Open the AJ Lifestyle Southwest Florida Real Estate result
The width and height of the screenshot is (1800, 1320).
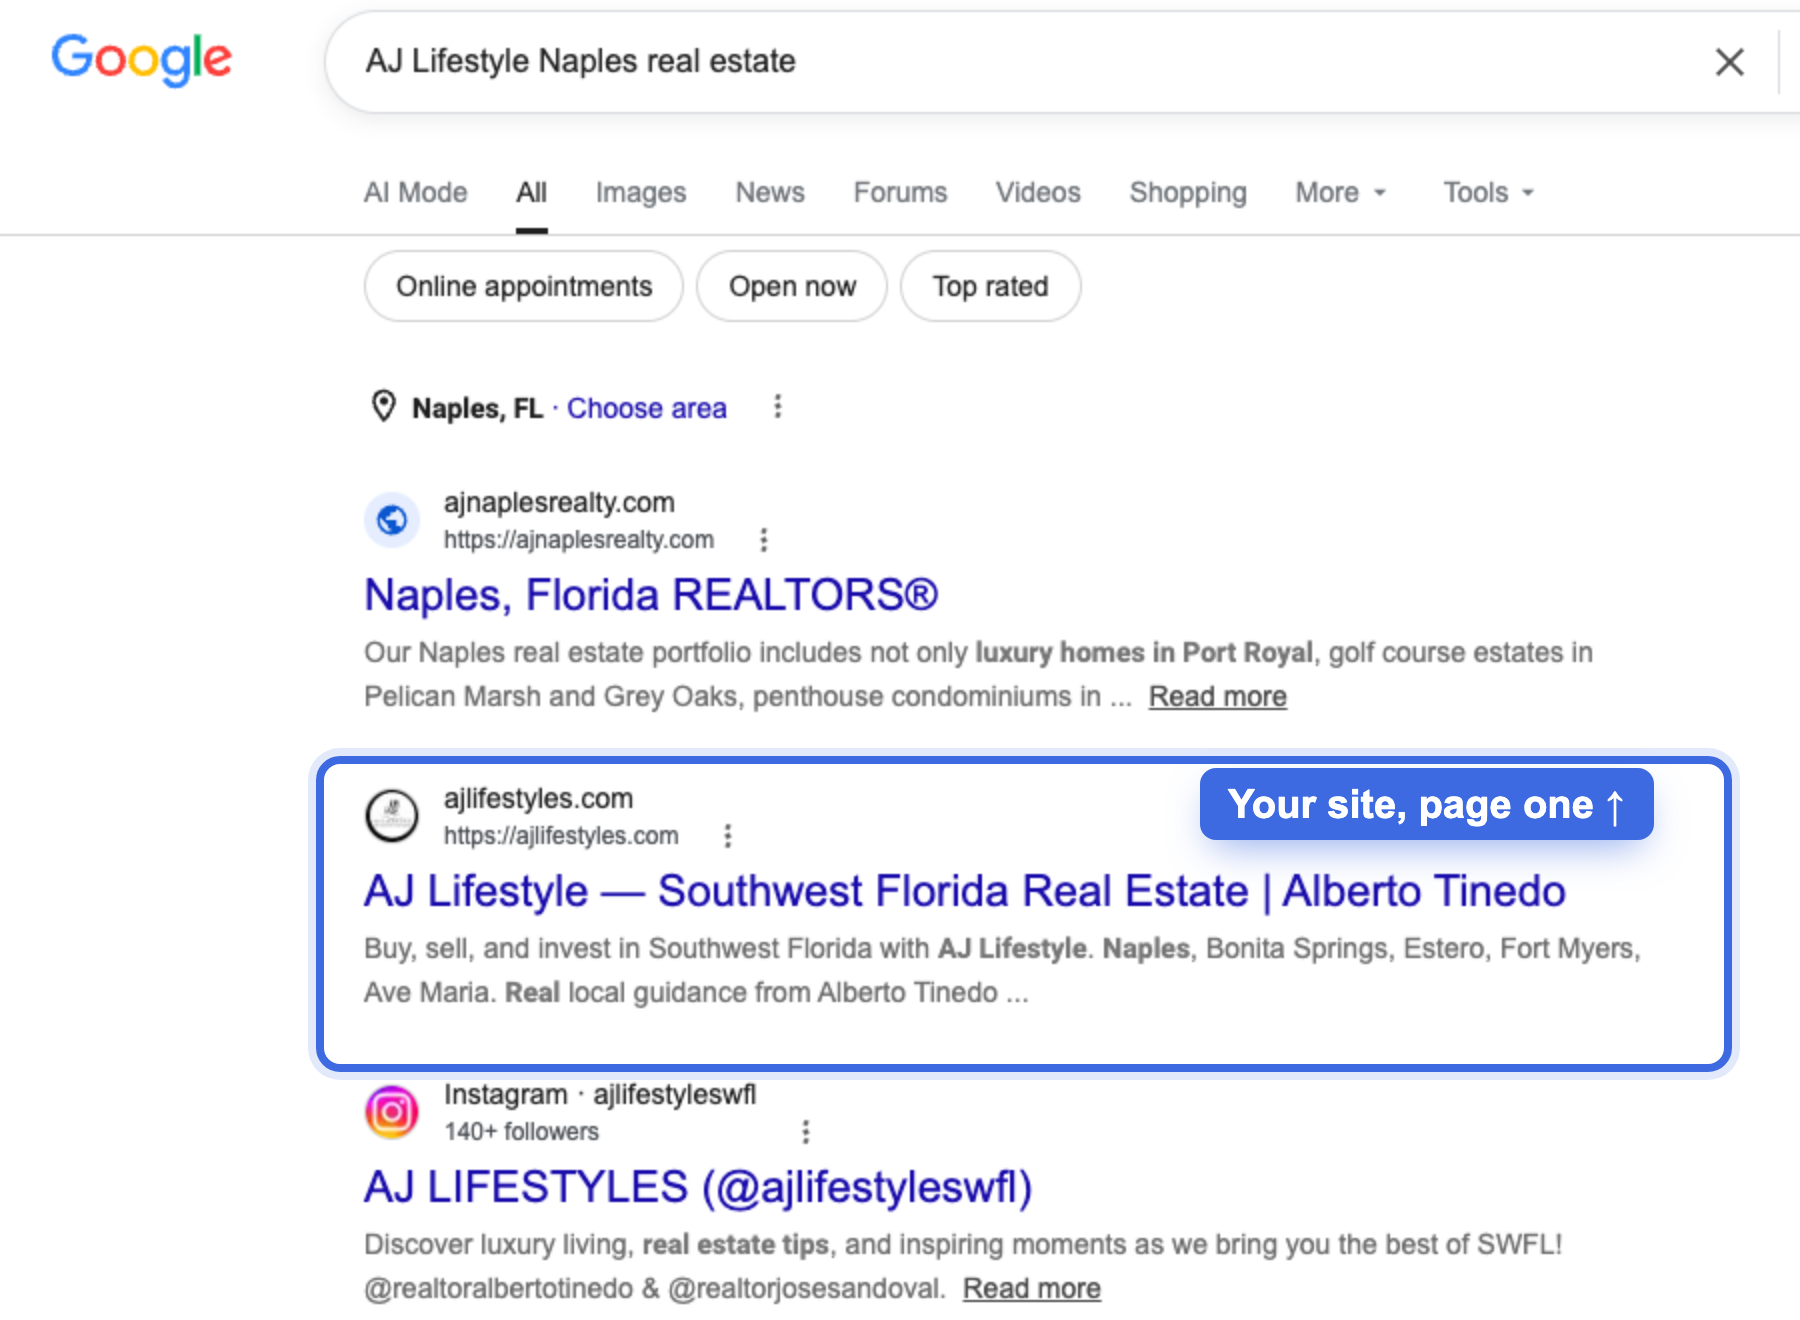tap(965, 891)
